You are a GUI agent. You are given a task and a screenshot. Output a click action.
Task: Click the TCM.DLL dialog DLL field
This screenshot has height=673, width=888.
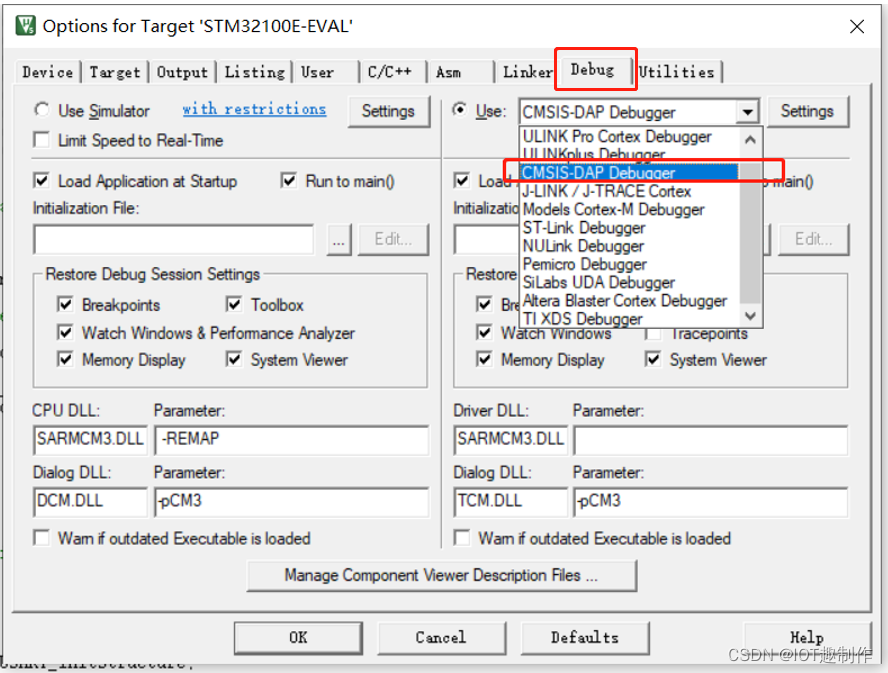[511, 502]
